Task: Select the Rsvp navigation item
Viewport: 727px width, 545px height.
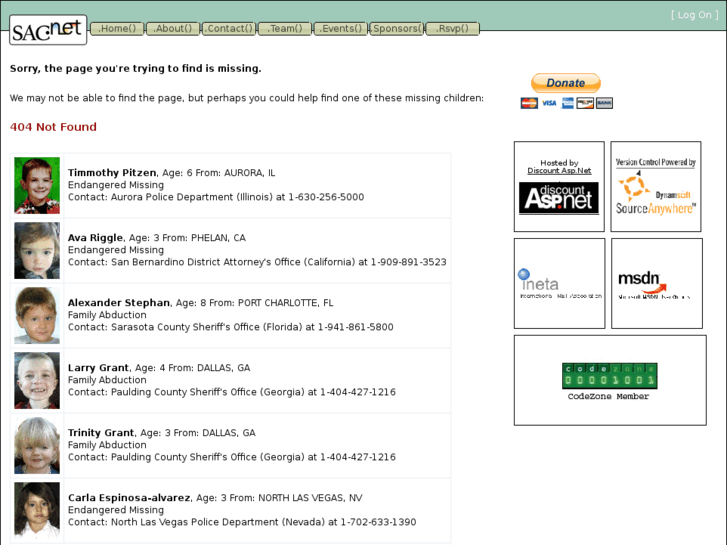Action: pos(453,29)
